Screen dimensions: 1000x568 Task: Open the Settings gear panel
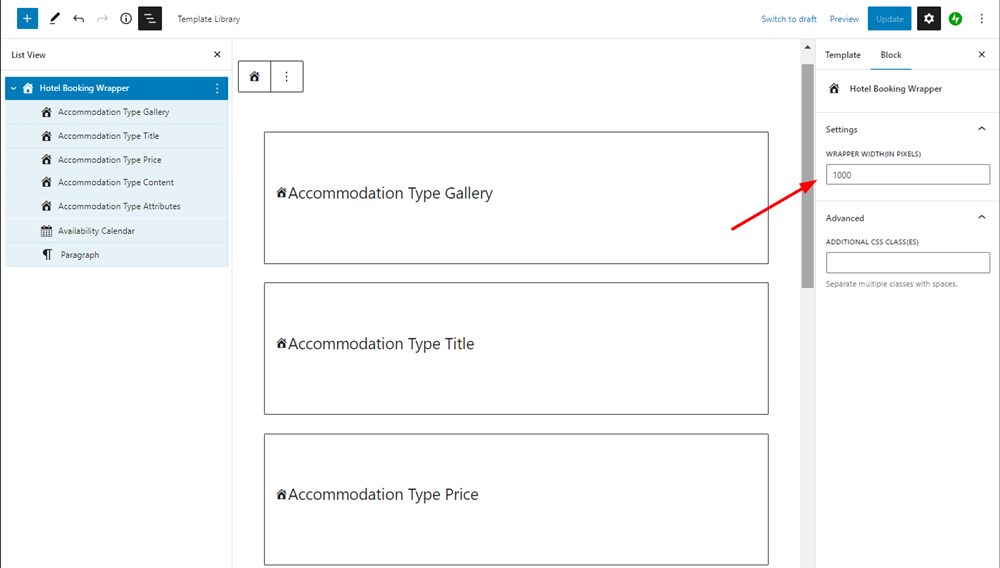(929, 18)
